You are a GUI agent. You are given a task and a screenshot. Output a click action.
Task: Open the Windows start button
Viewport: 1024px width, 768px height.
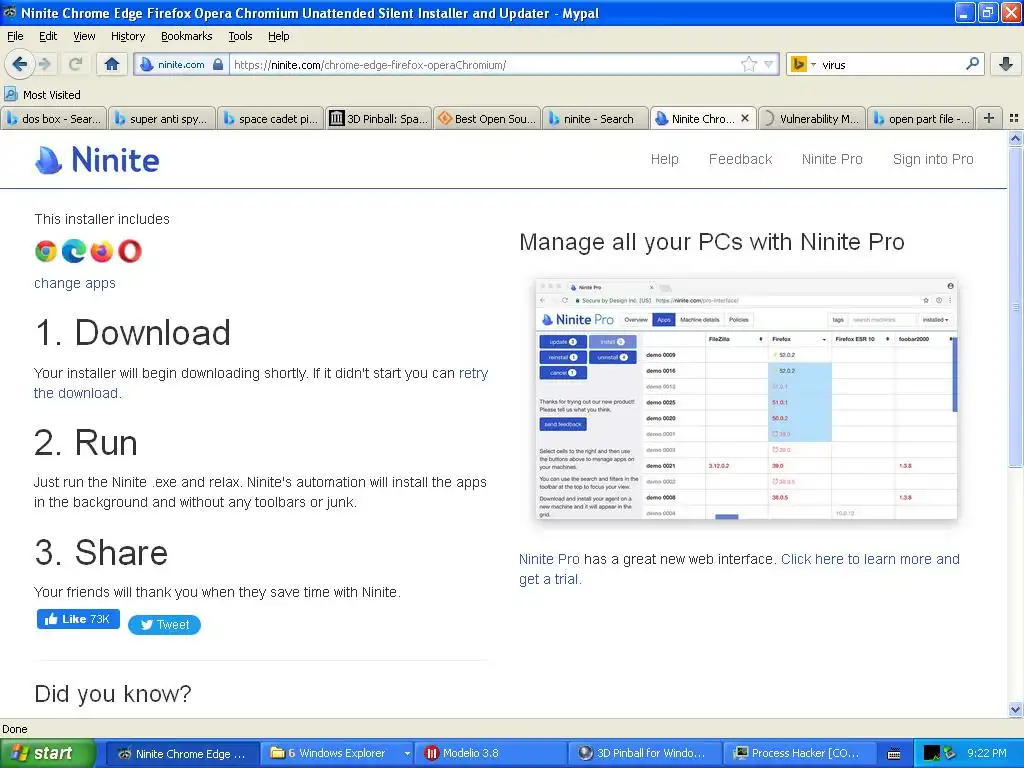tap(47, 753)
